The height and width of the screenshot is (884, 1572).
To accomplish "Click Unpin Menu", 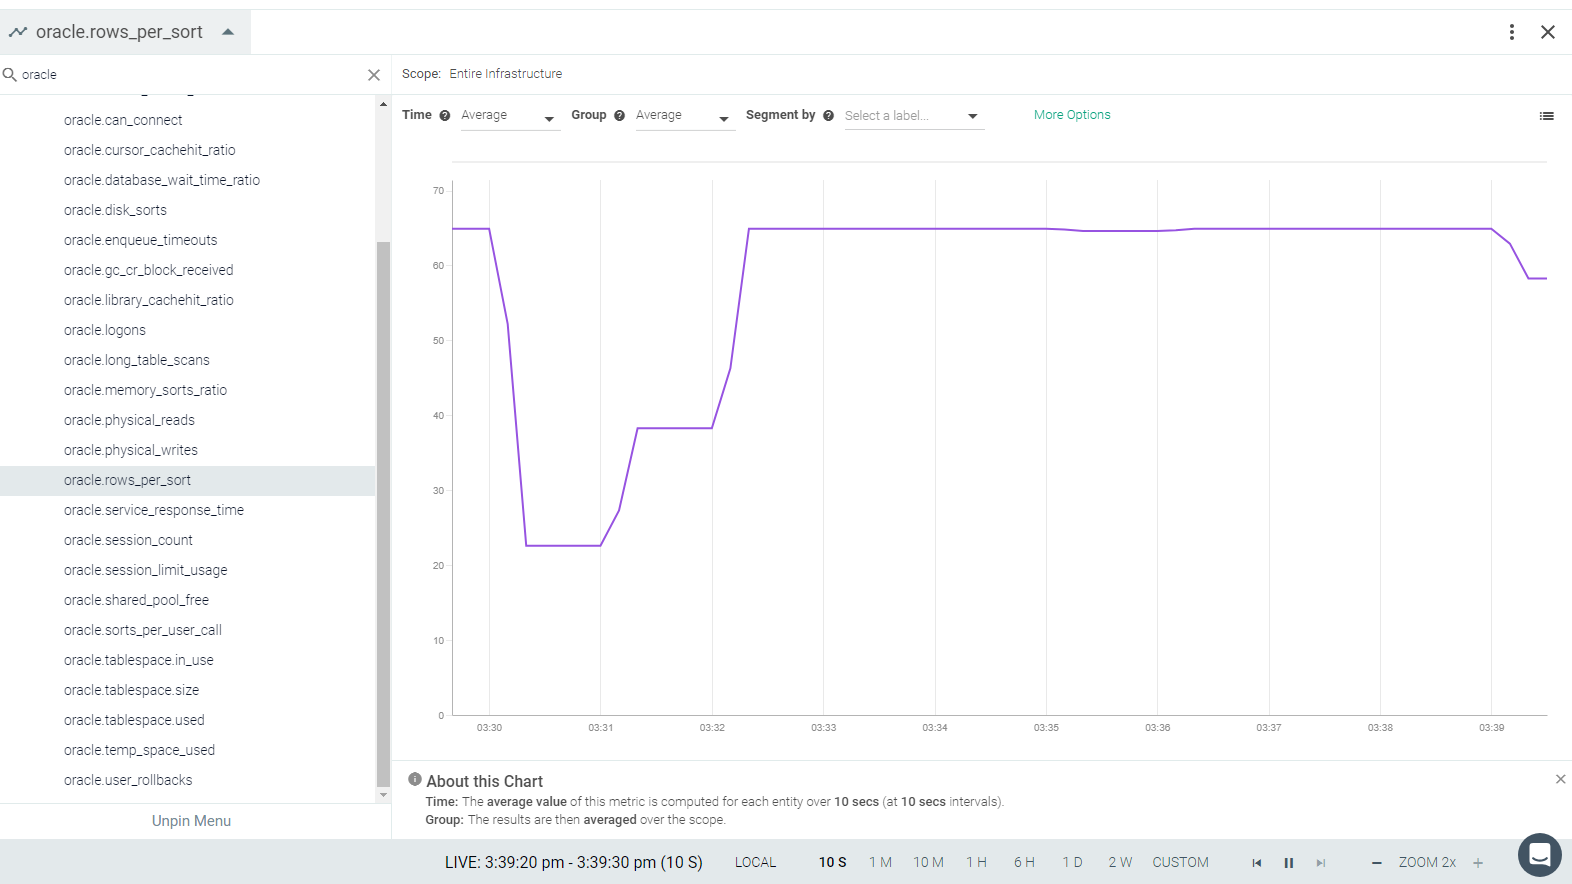I will tap(191, 821).
